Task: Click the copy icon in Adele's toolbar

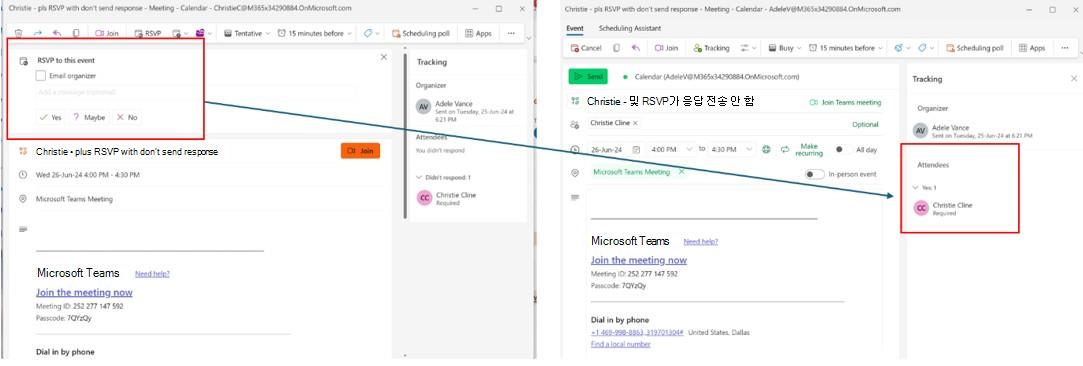Action: tap(616, 48)
